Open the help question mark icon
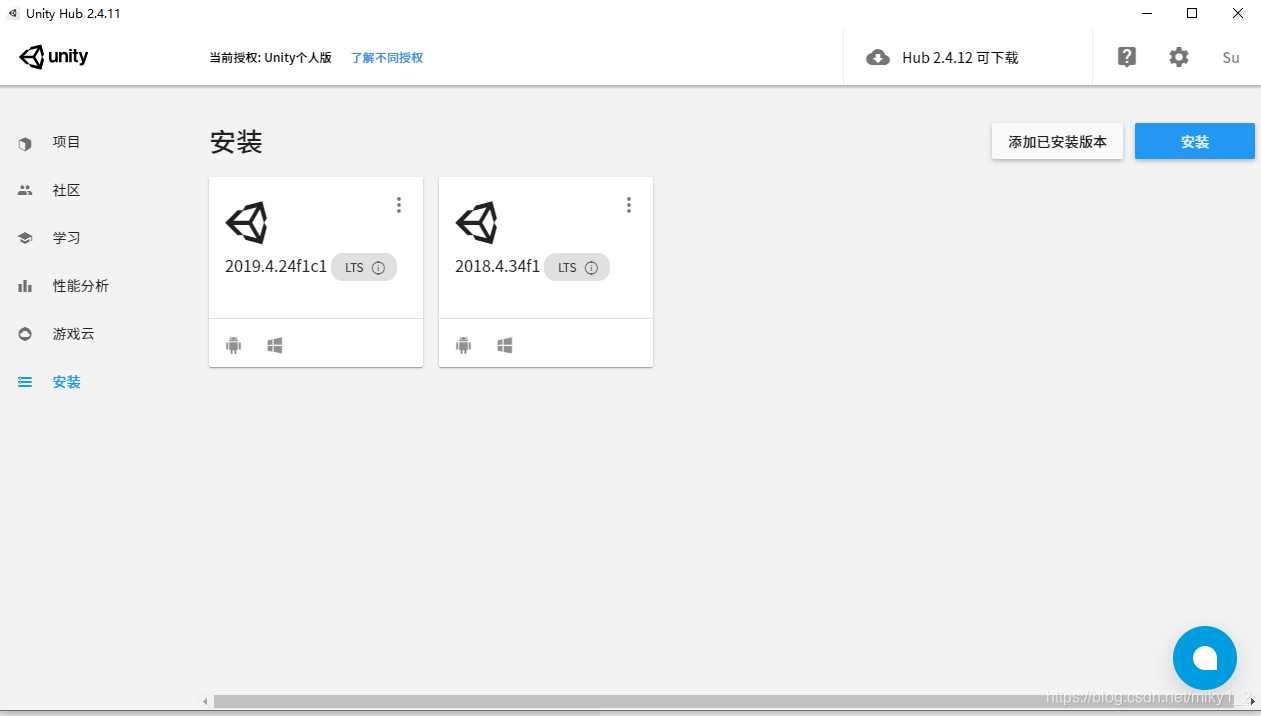This screenshot has width=1261, height=716. pos(1127,57)
